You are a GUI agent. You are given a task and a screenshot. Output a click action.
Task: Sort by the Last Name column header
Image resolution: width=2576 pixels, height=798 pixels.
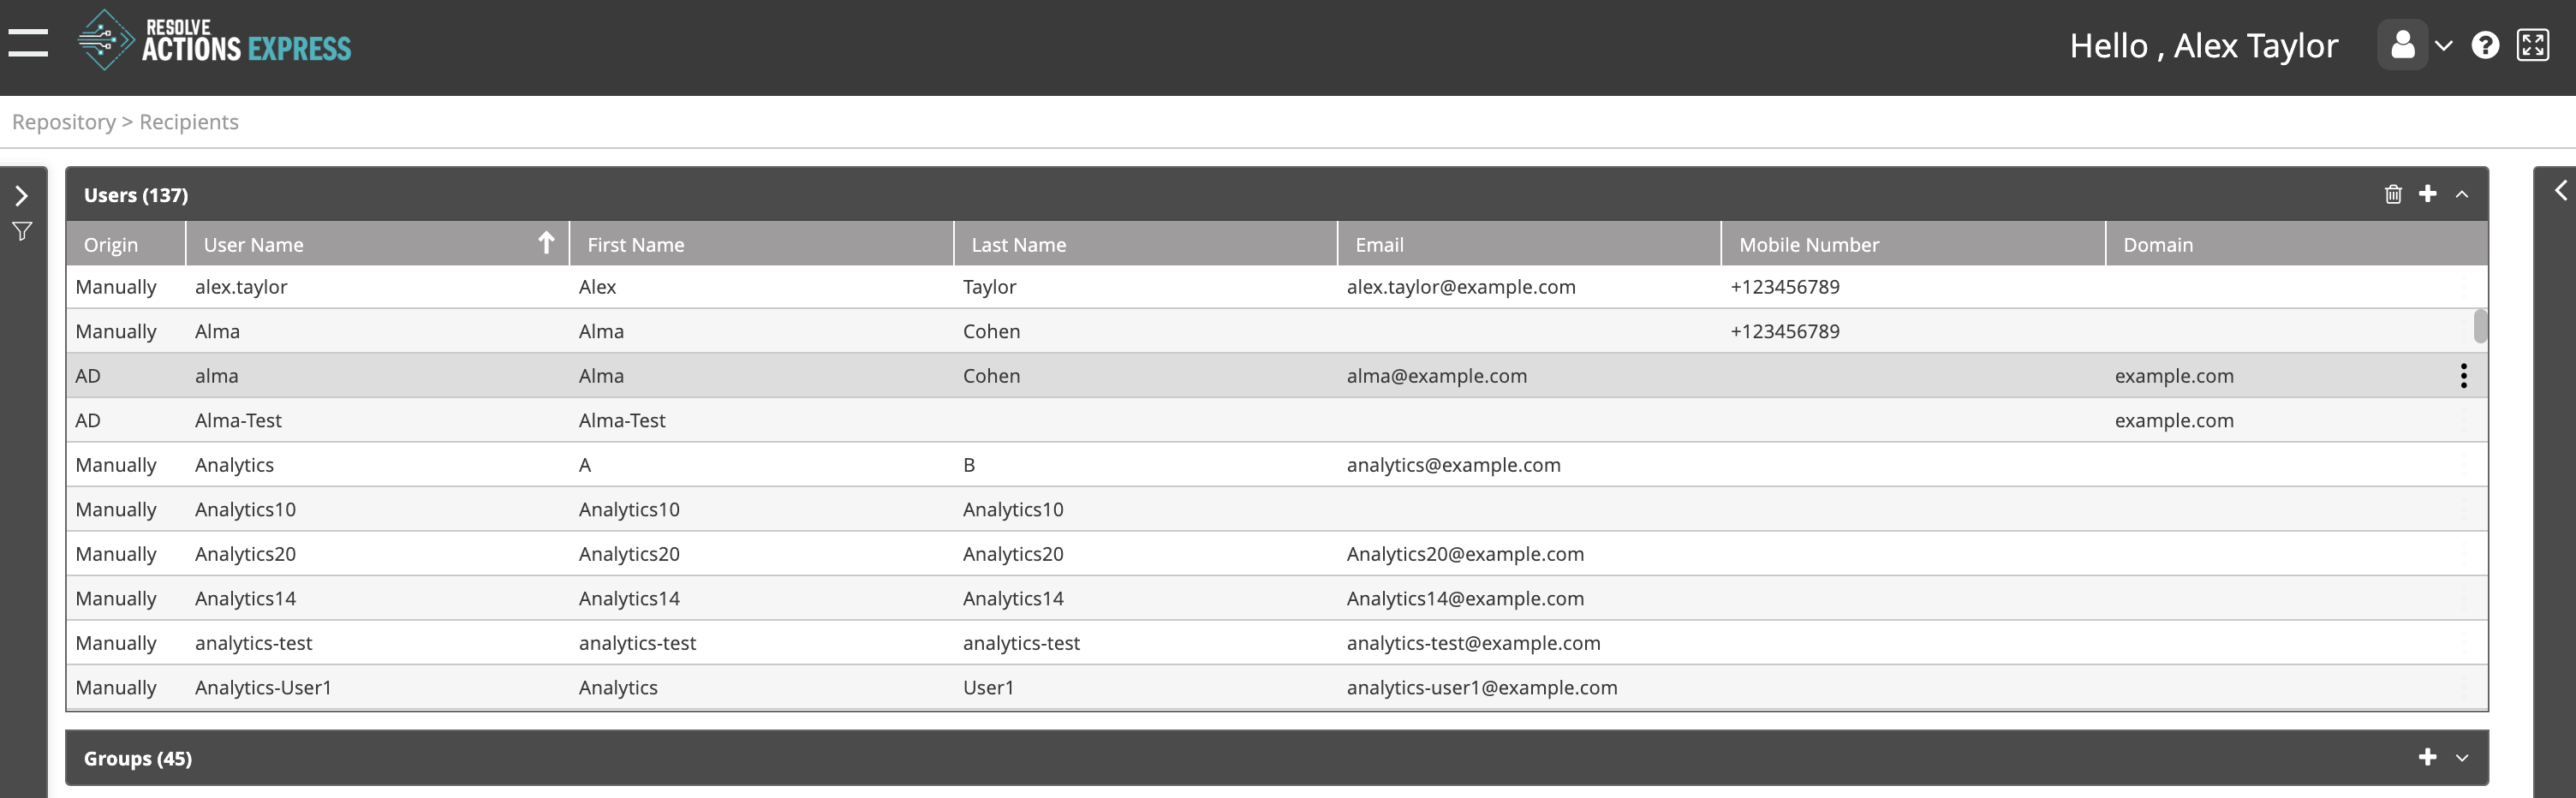1145,244
